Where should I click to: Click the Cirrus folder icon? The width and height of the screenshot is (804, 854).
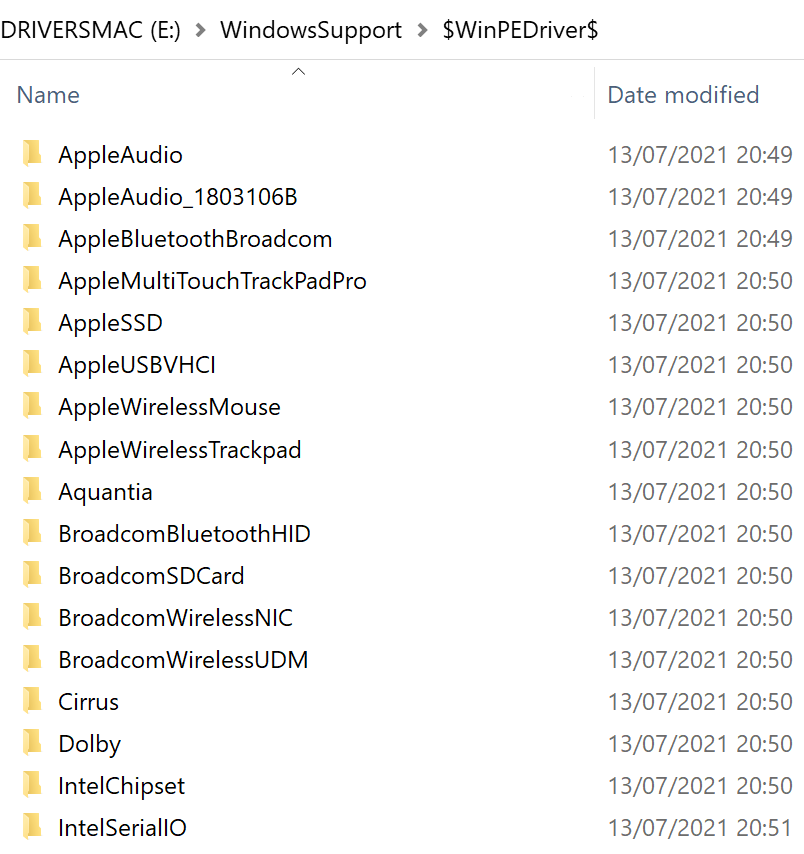[32, 700]
